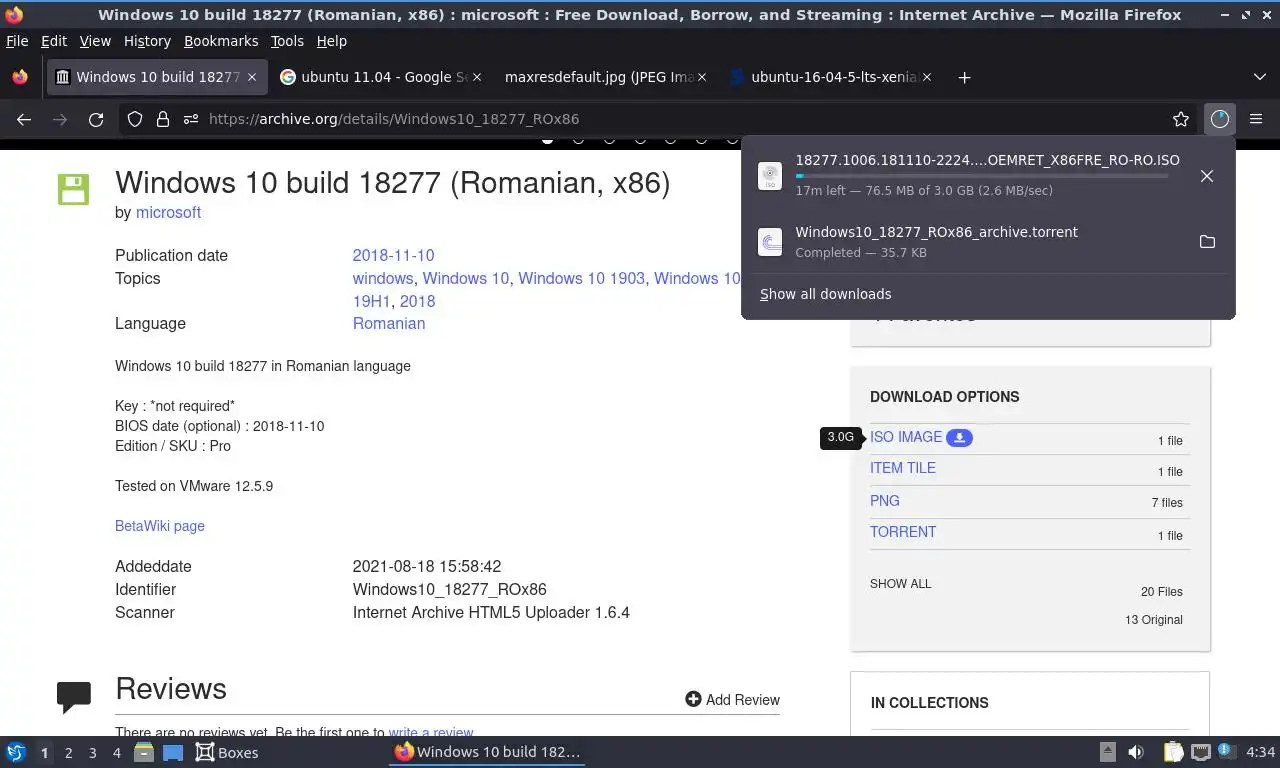Click Show all downloads

pyautogui.click(x=825, y=294)
